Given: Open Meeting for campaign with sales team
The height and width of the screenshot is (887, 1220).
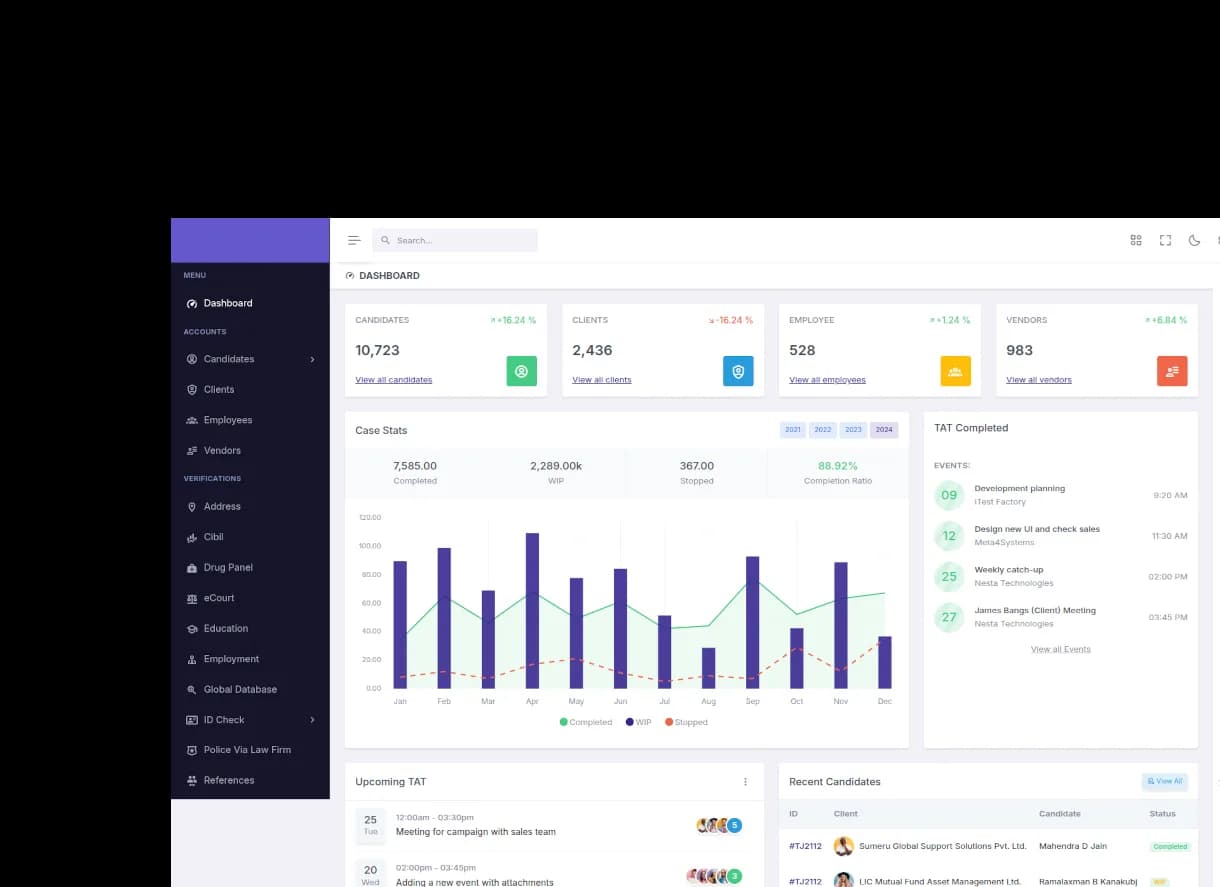Looking at the screenshot, I should (x=476, y=832).
